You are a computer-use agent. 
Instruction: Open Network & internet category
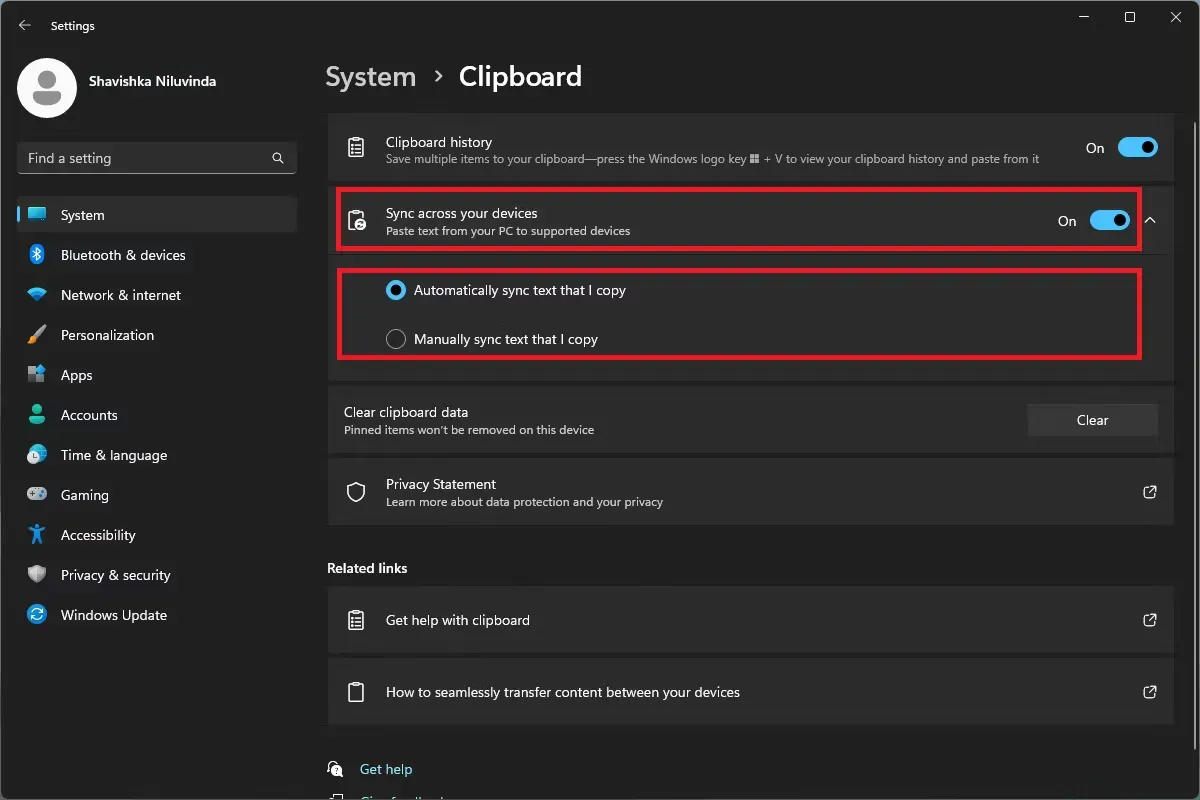pos(157,295)
